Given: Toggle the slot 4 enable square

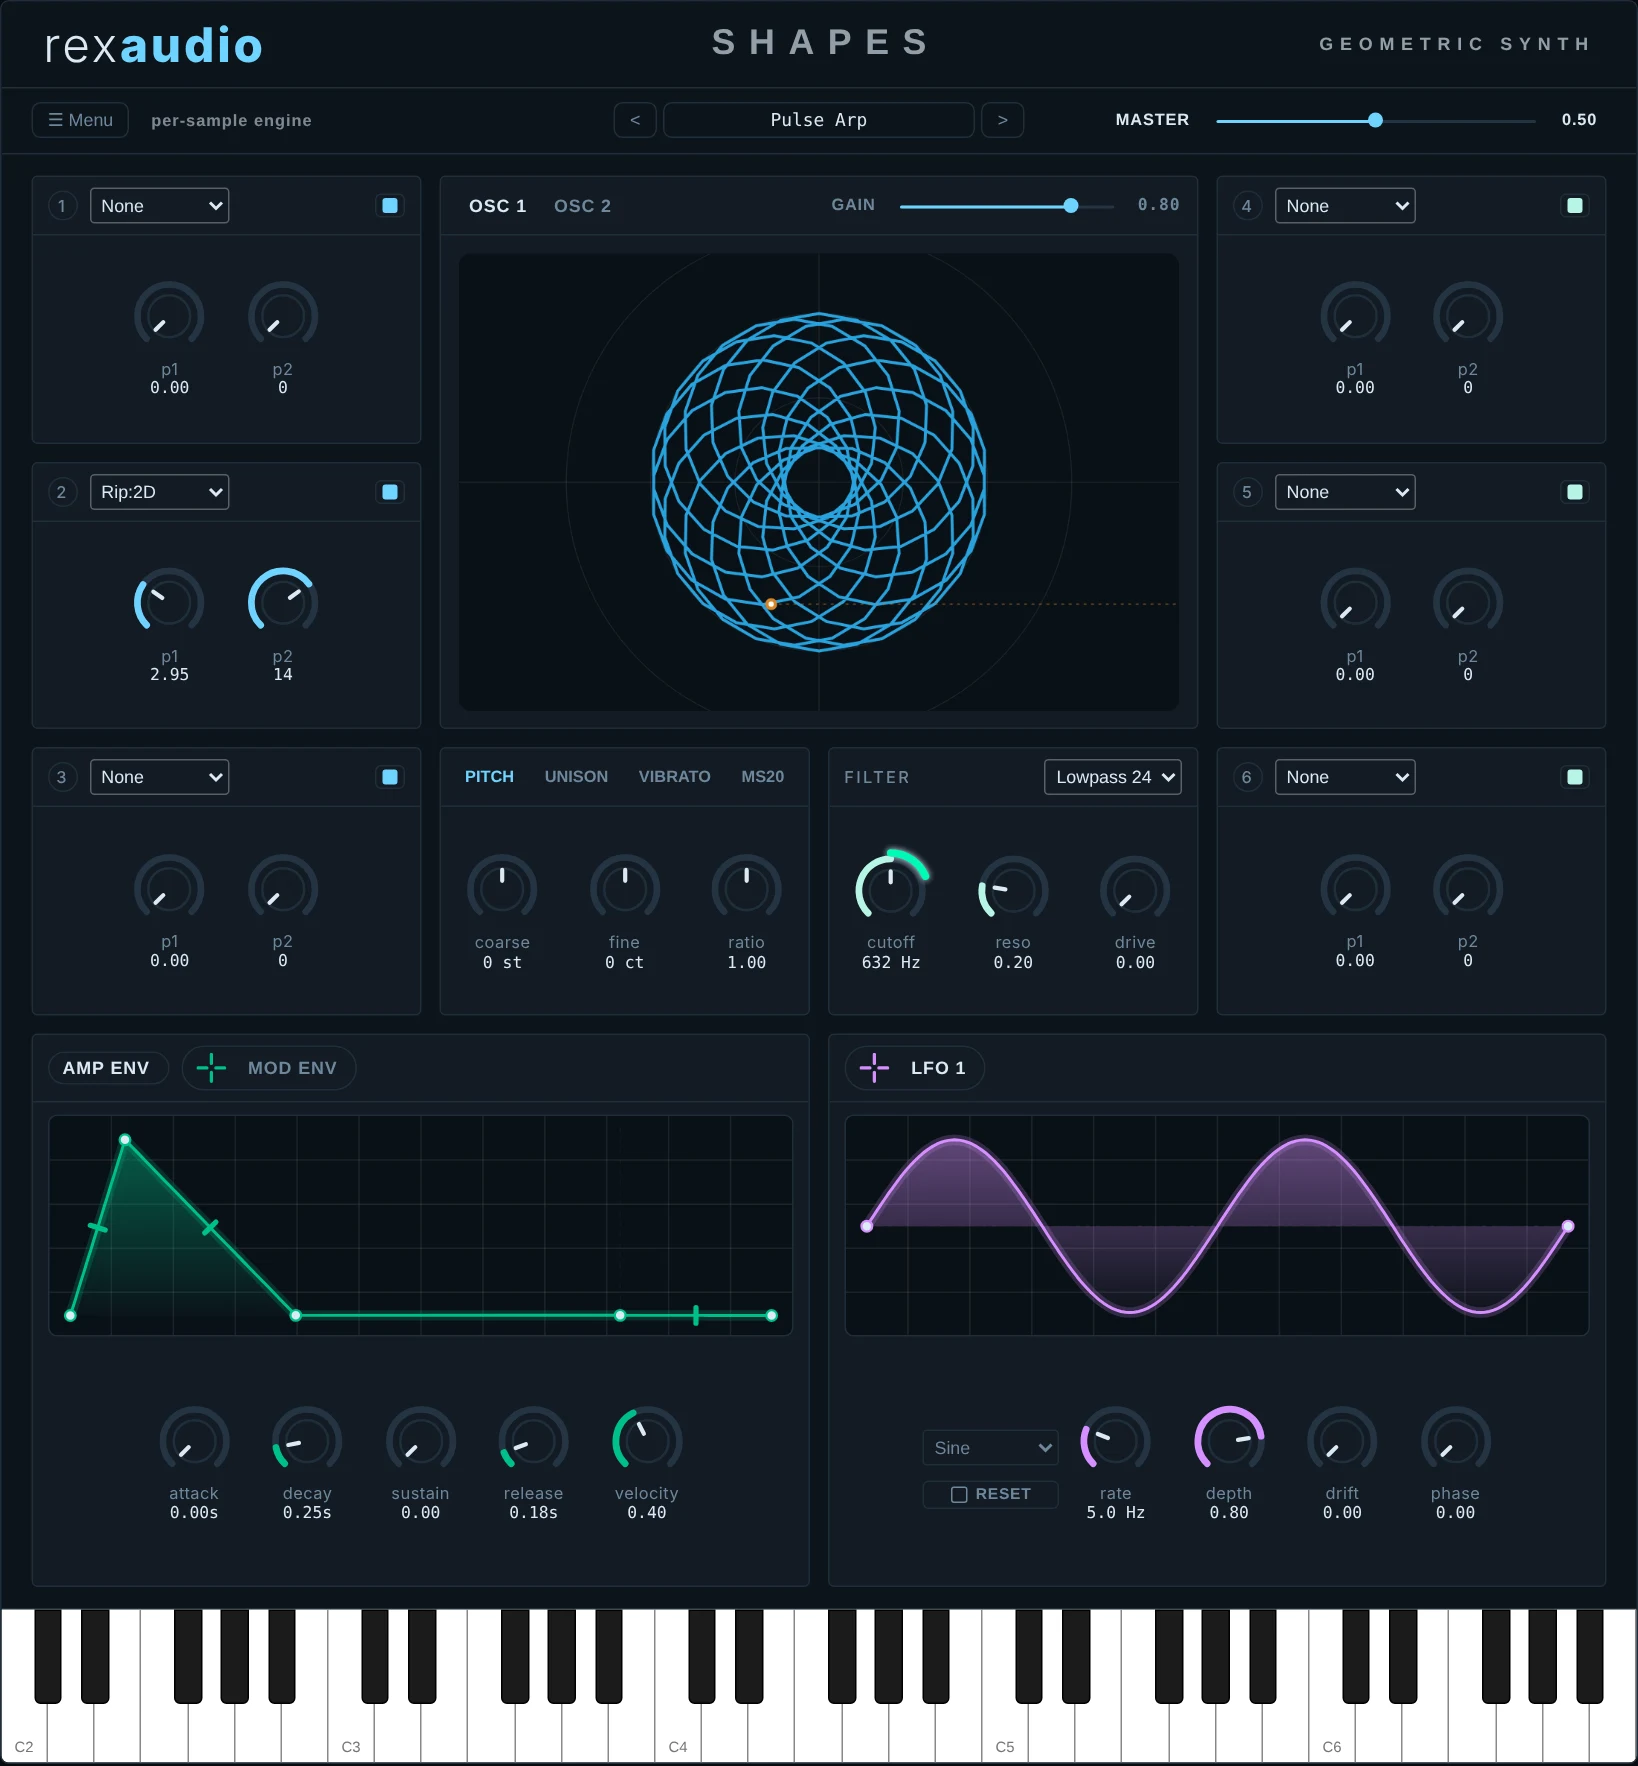Looking at the screenshot, I should pos(1575,205).
